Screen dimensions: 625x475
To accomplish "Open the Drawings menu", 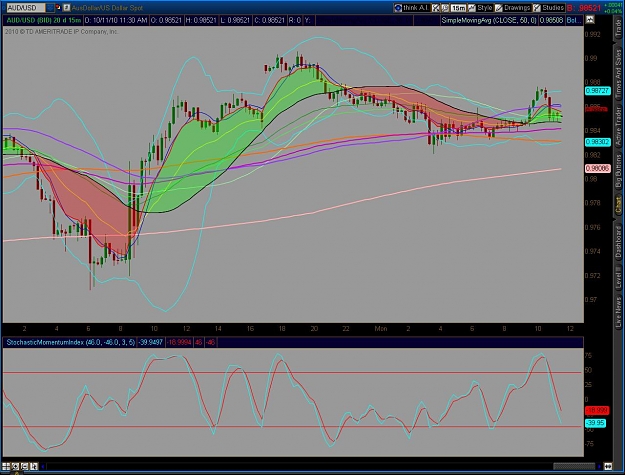I will [513, 8].
